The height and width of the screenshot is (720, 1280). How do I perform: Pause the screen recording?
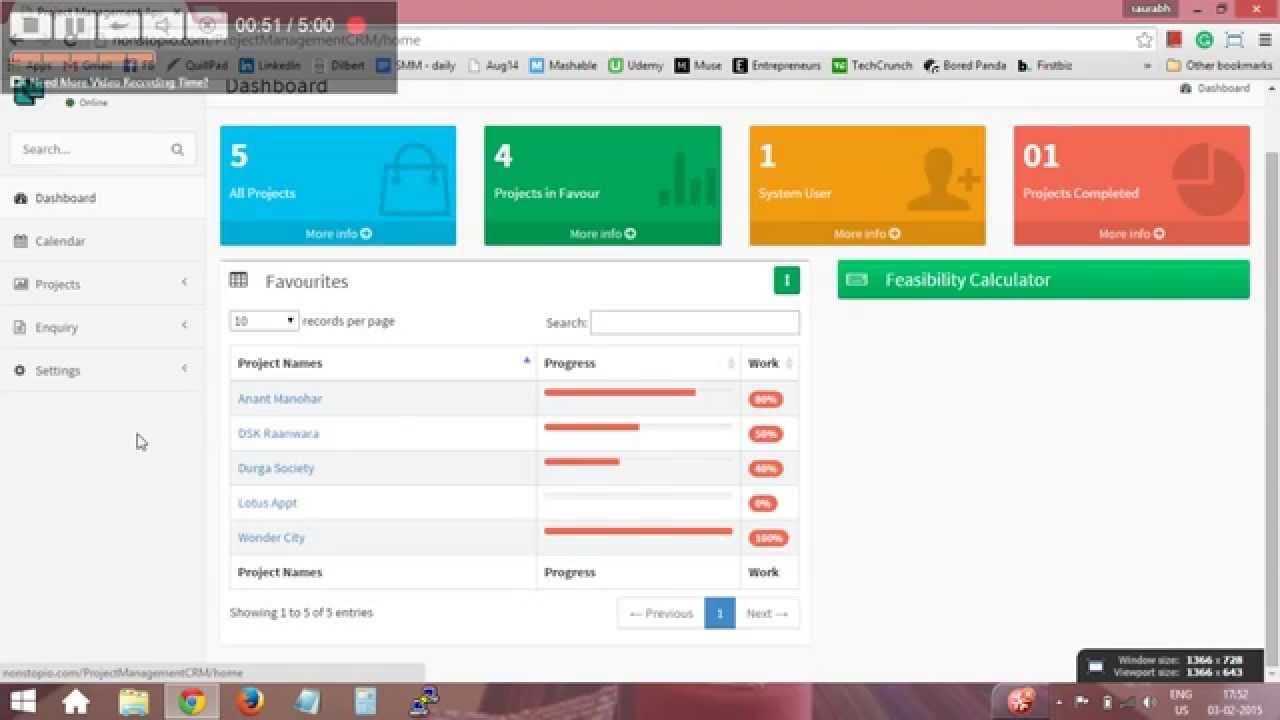76,25
